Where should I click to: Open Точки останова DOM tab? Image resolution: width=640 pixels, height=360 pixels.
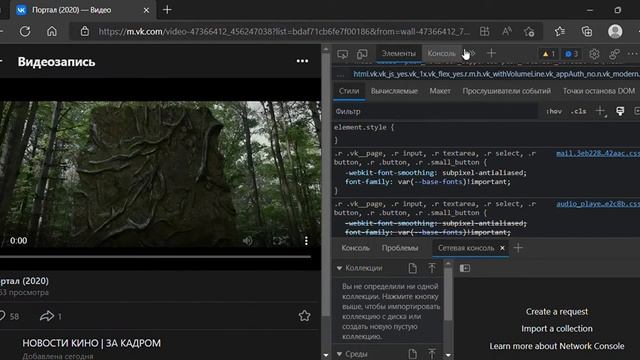click(599, 91)
